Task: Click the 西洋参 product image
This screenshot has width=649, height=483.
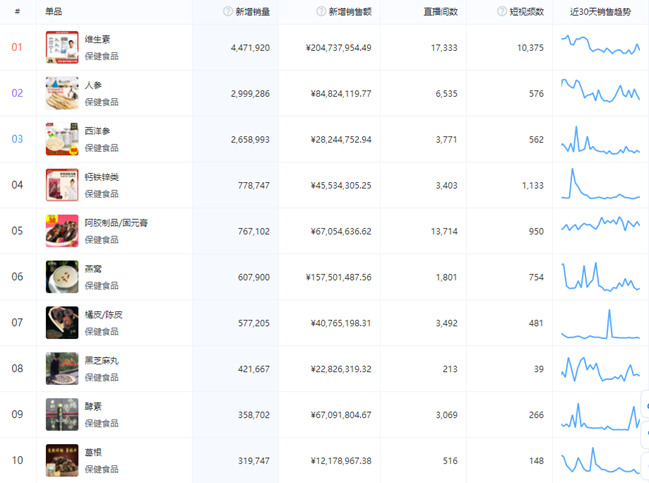Action: (x=62, y=139)
